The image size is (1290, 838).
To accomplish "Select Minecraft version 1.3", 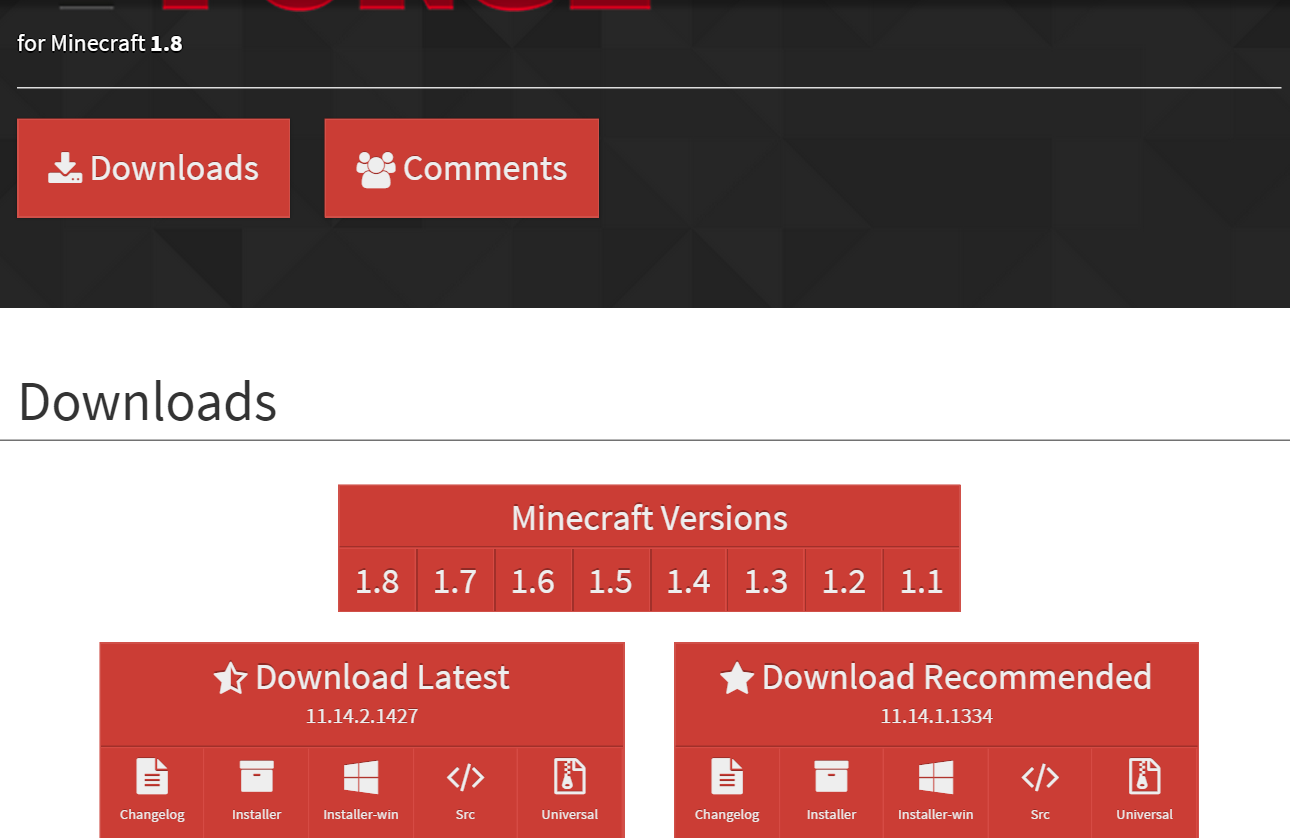I will pos(766,580).
